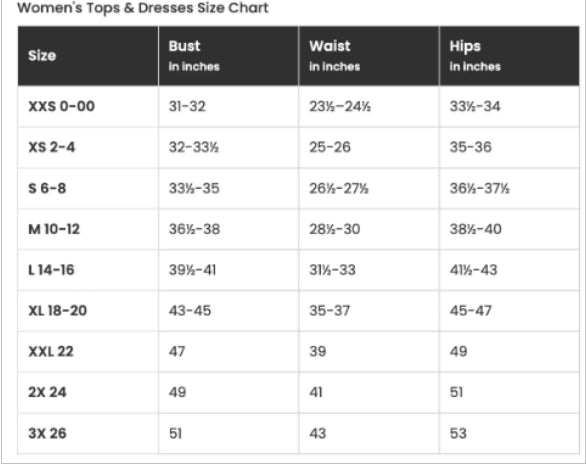Screen dimensions: 586x469
Task: Click the 3X 26 size label
Action: pyautogui.click(x=47, y=433)
